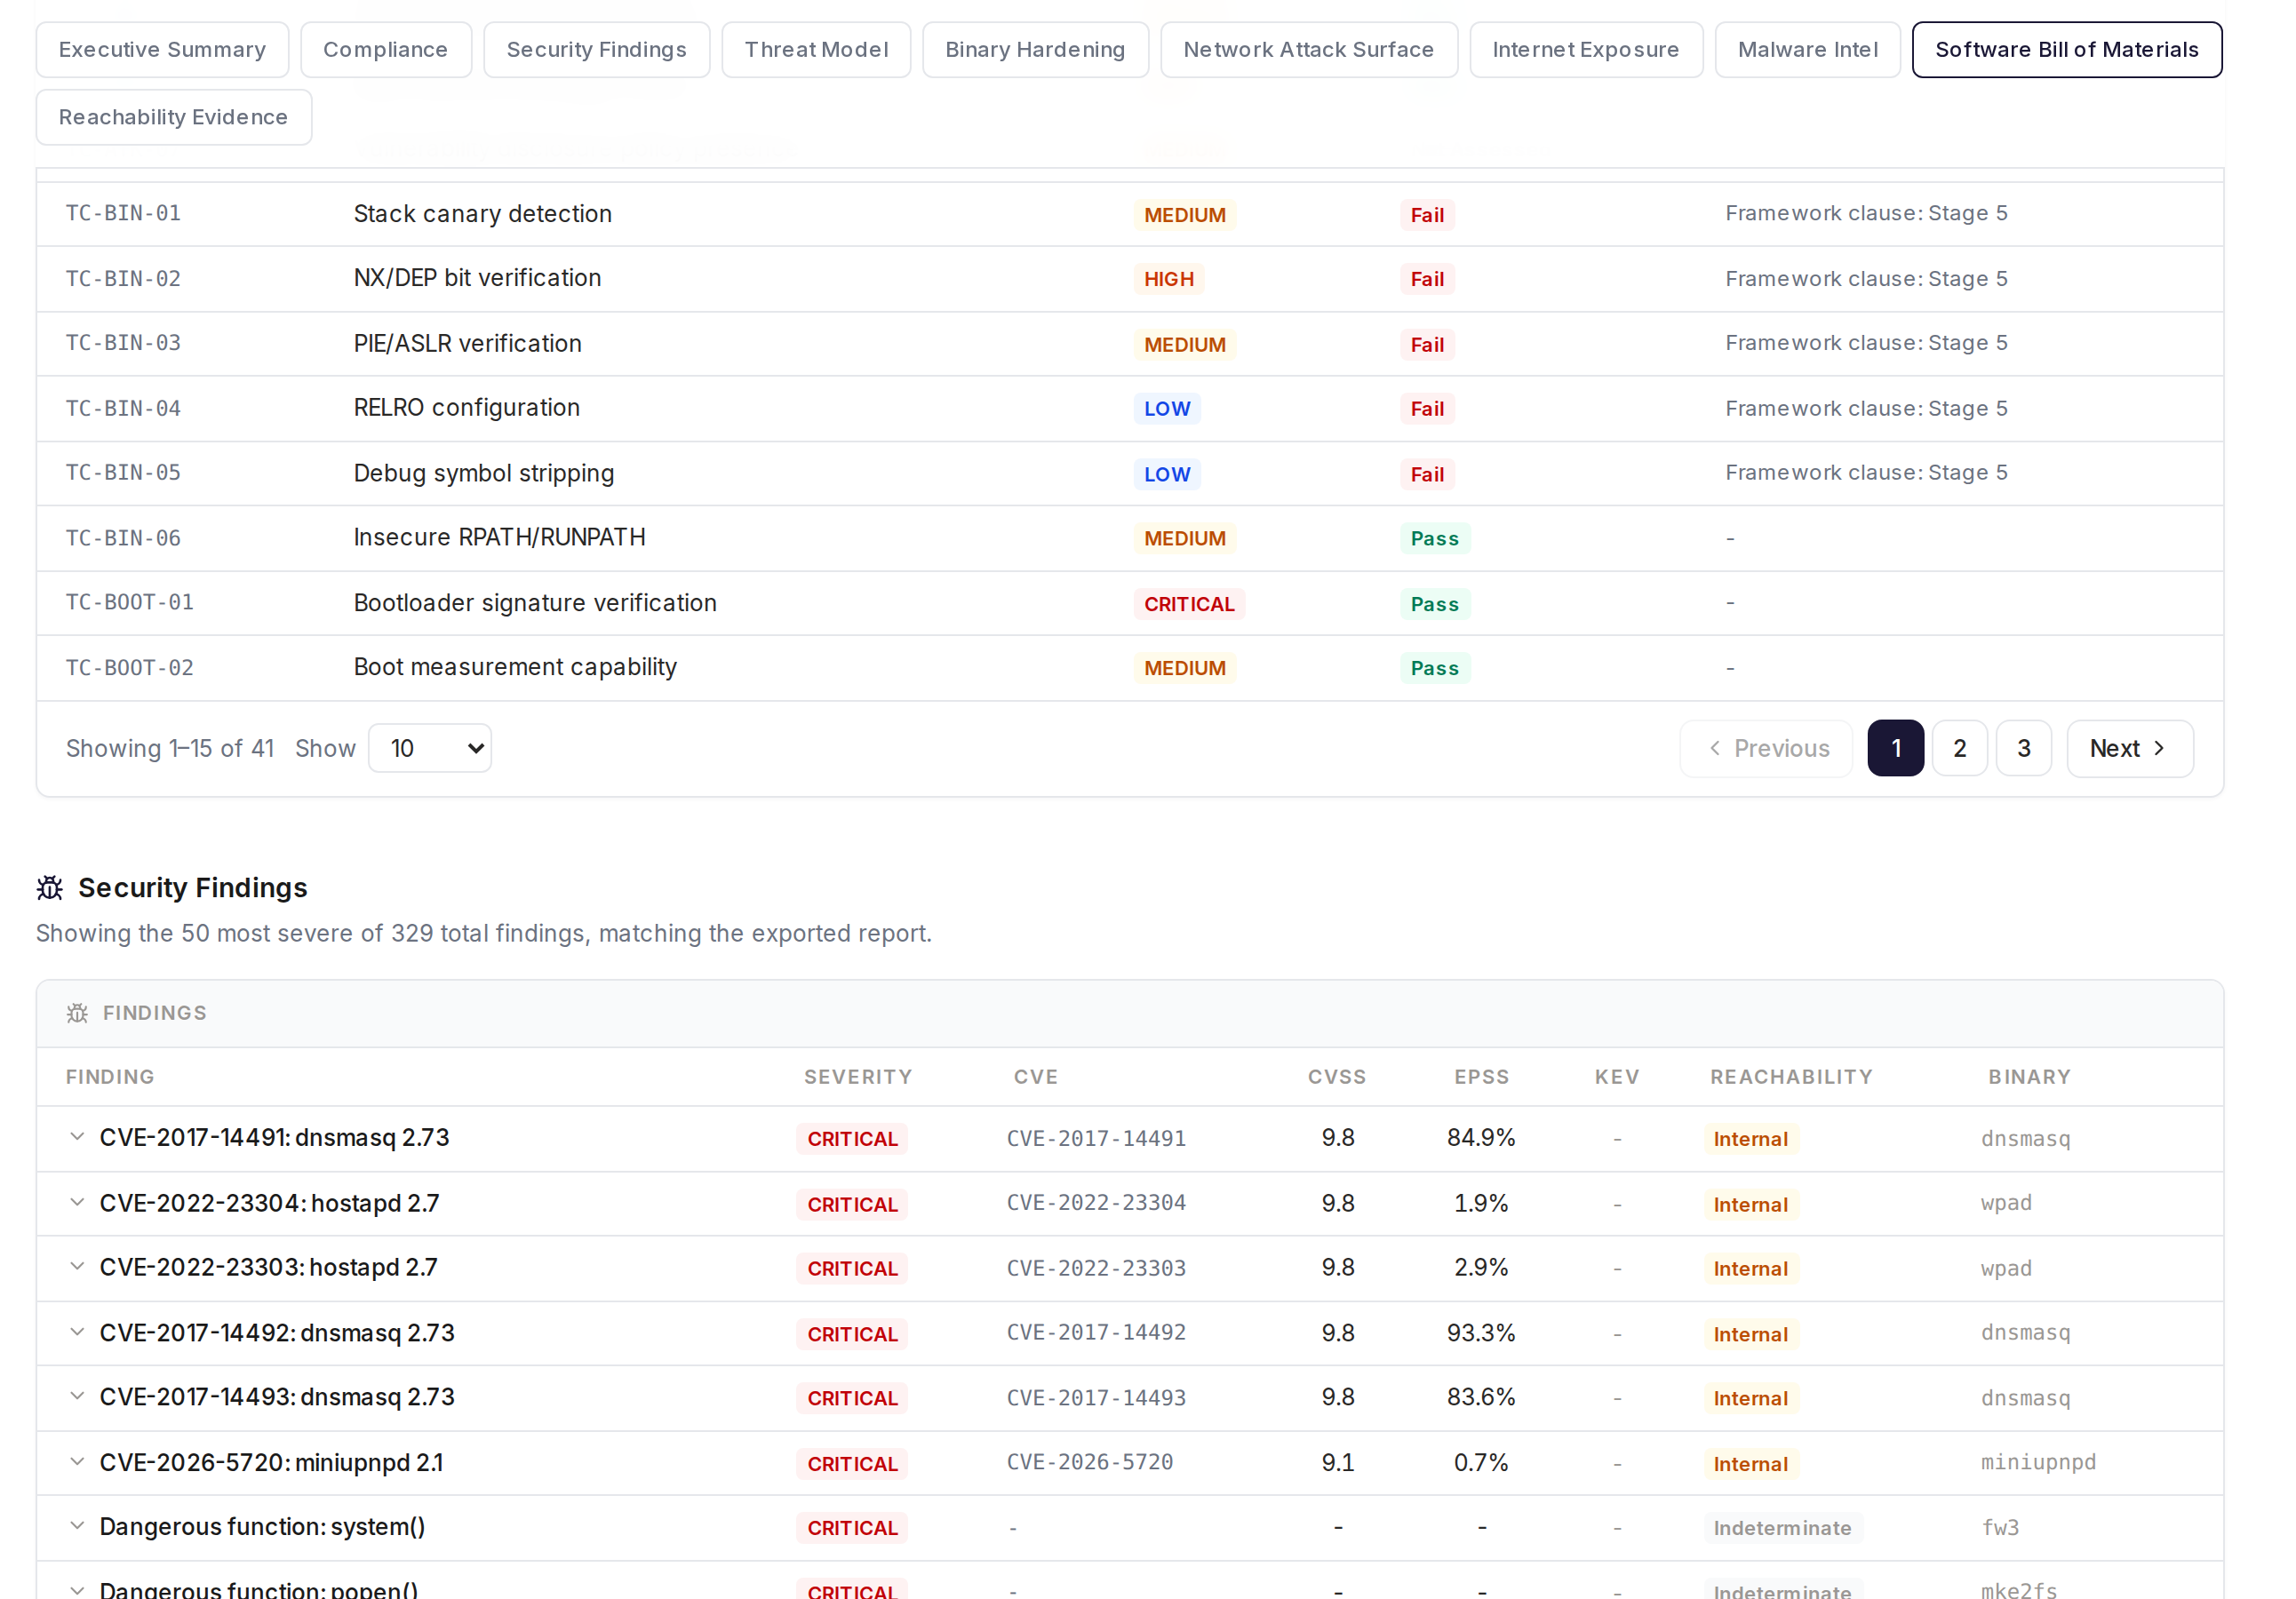Click 'Insecure RPATH/RUNPATH' test name

coord(499,537)
